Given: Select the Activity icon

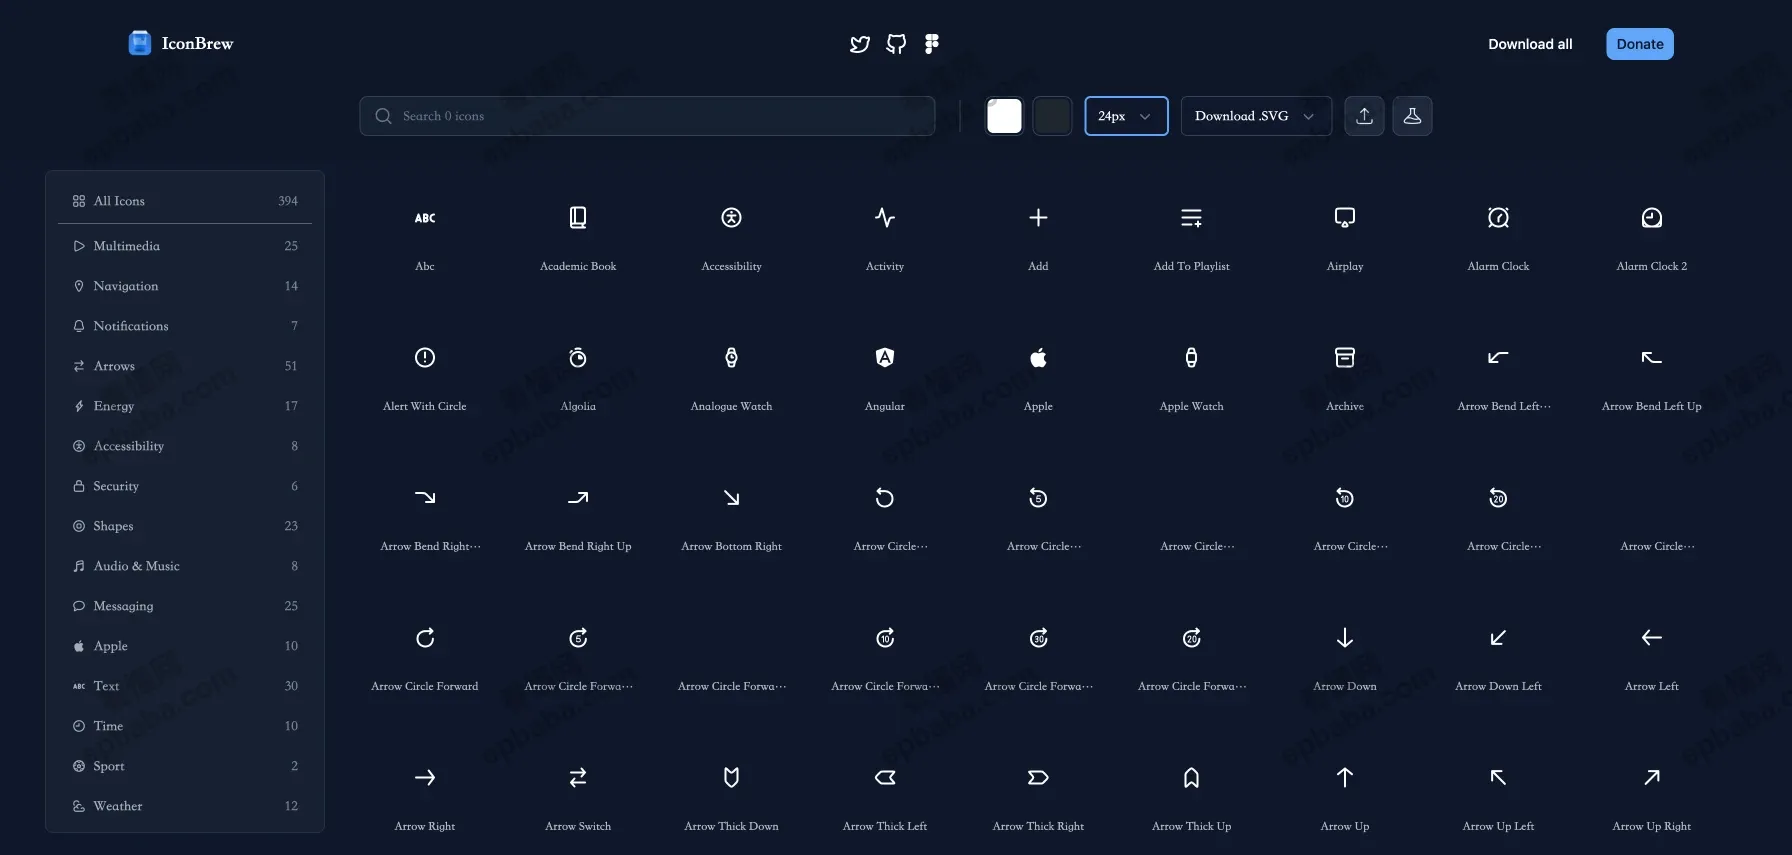Looking at the screenshot, I should click(885, 218).
